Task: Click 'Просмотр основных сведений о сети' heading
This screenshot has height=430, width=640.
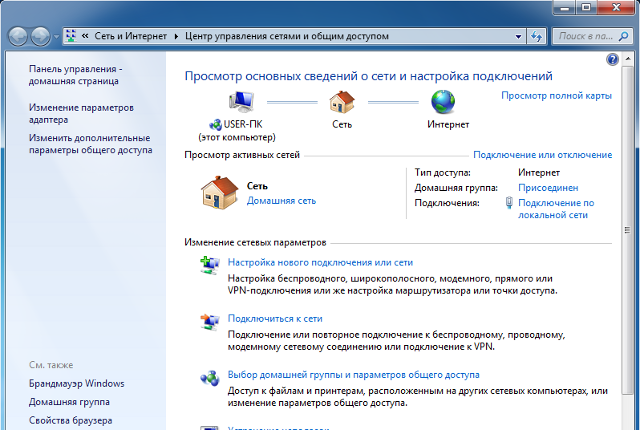Action: click(x=368, y=76)
